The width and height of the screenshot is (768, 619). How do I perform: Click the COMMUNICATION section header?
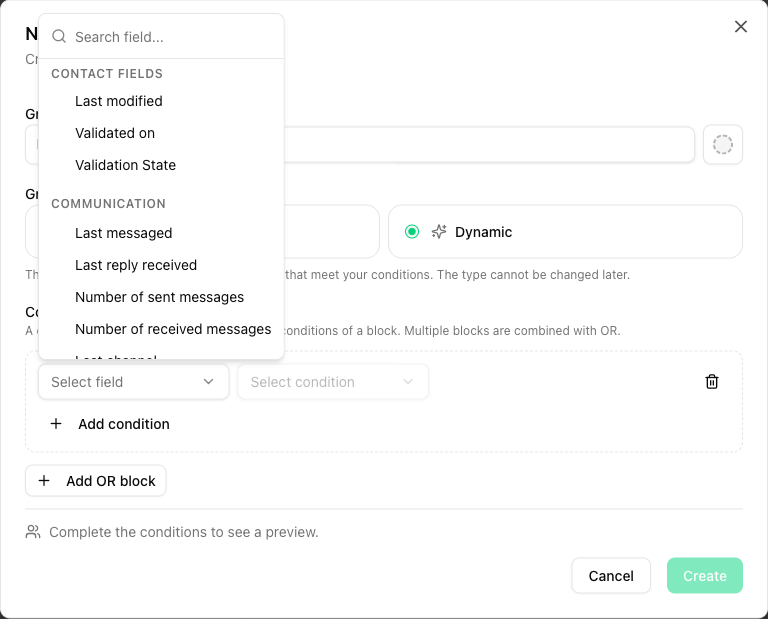pos(108,204)
